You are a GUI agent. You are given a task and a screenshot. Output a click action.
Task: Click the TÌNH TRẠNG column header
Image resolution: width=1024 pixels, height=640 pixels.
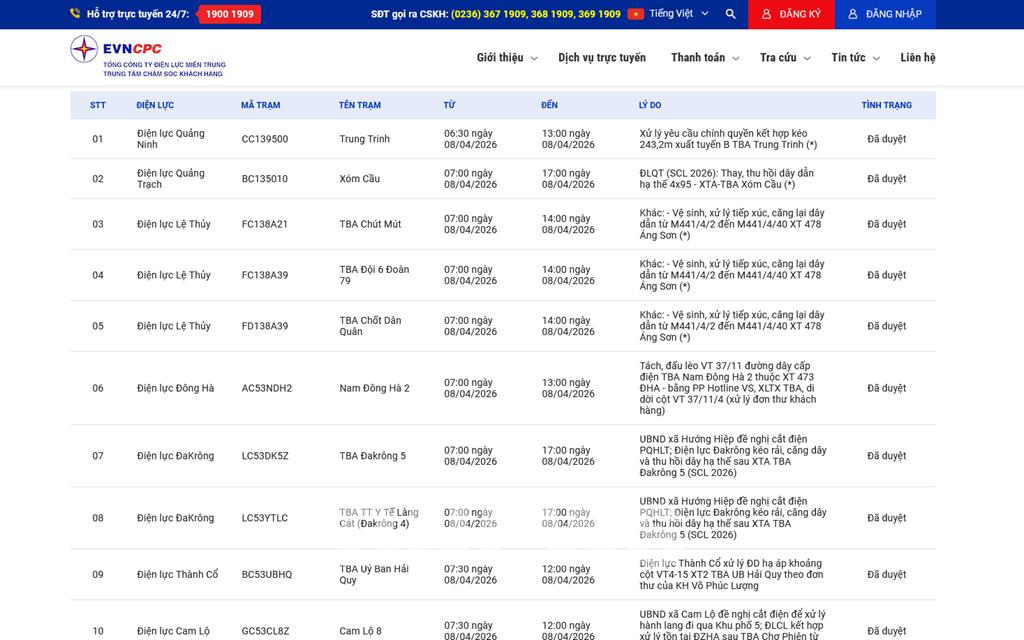[x=886, y=105]
